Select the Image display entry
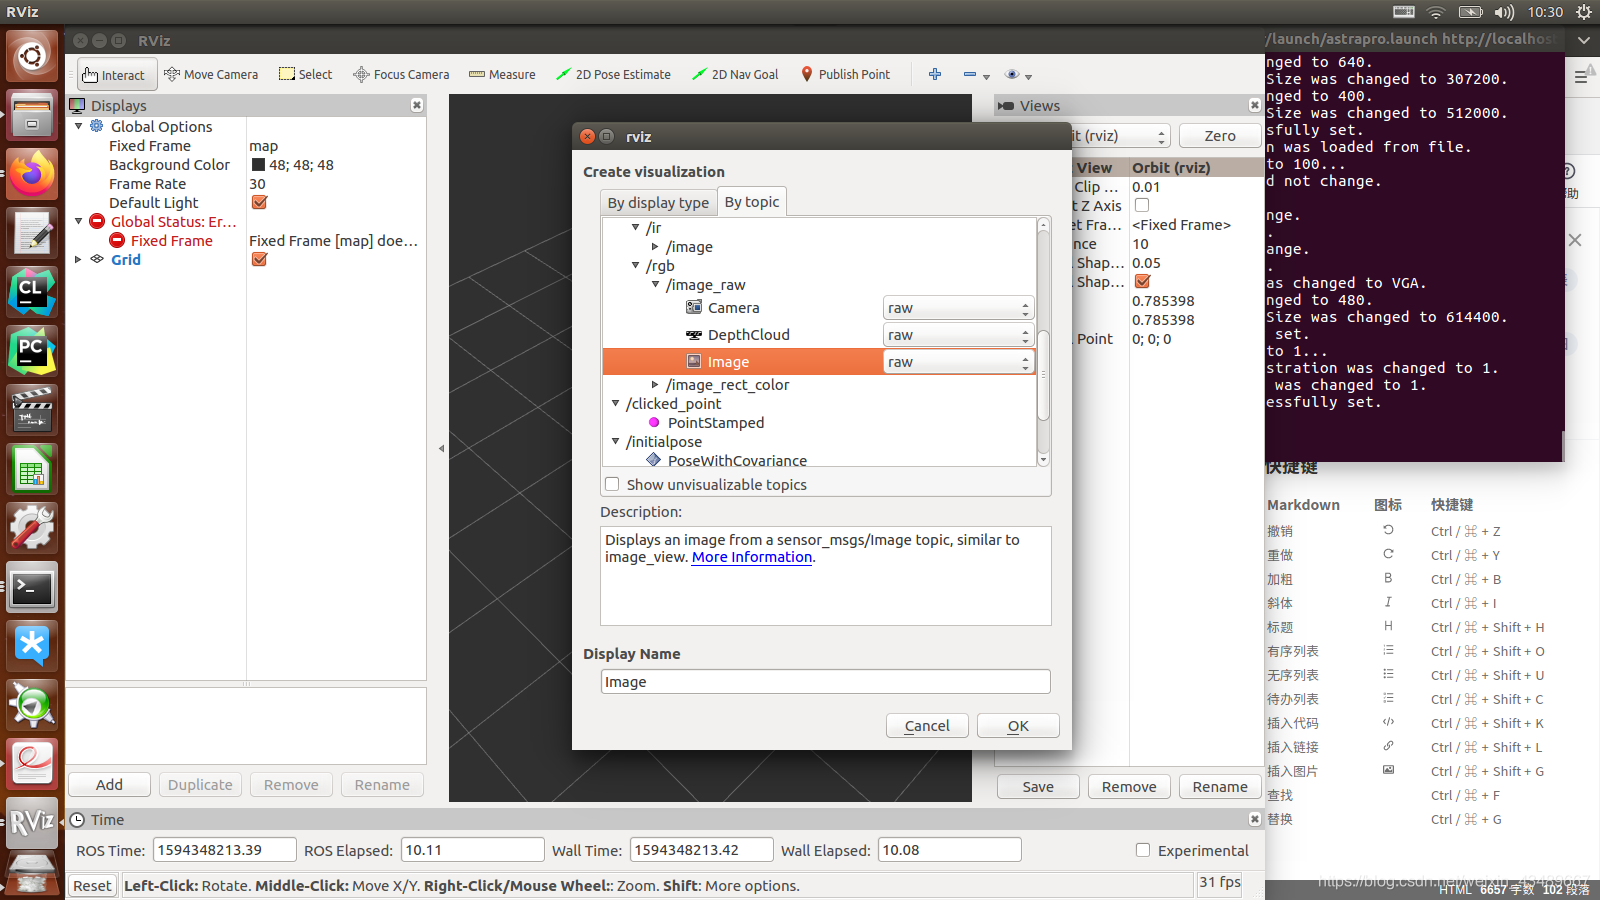This screenshot has height=900, width=1600. tap(728, 362)
